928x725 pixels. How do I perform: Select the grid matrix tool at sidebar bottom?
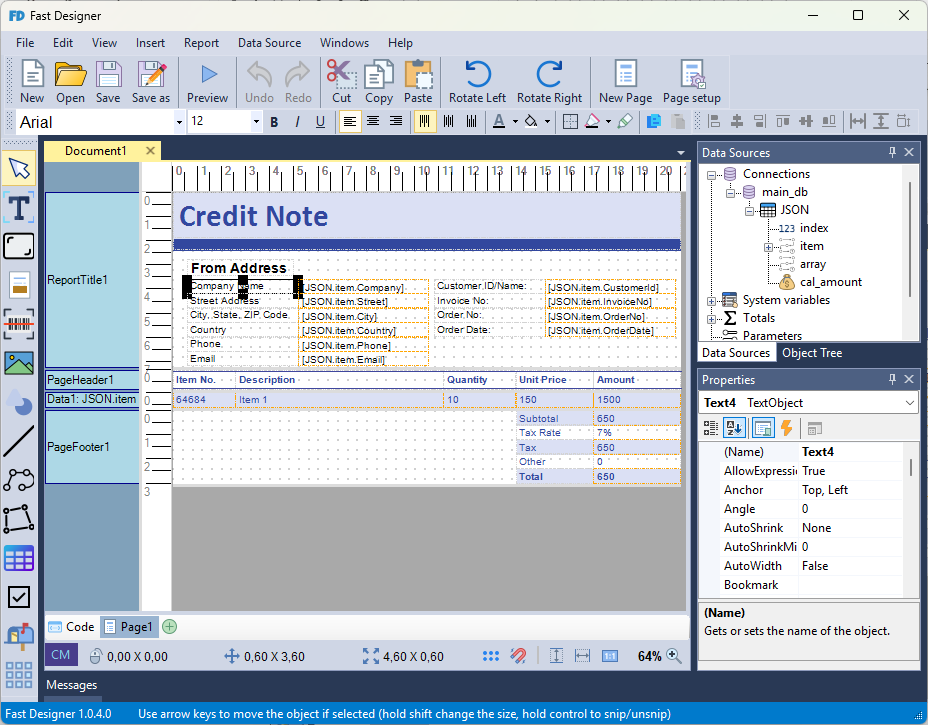[19, 675]
